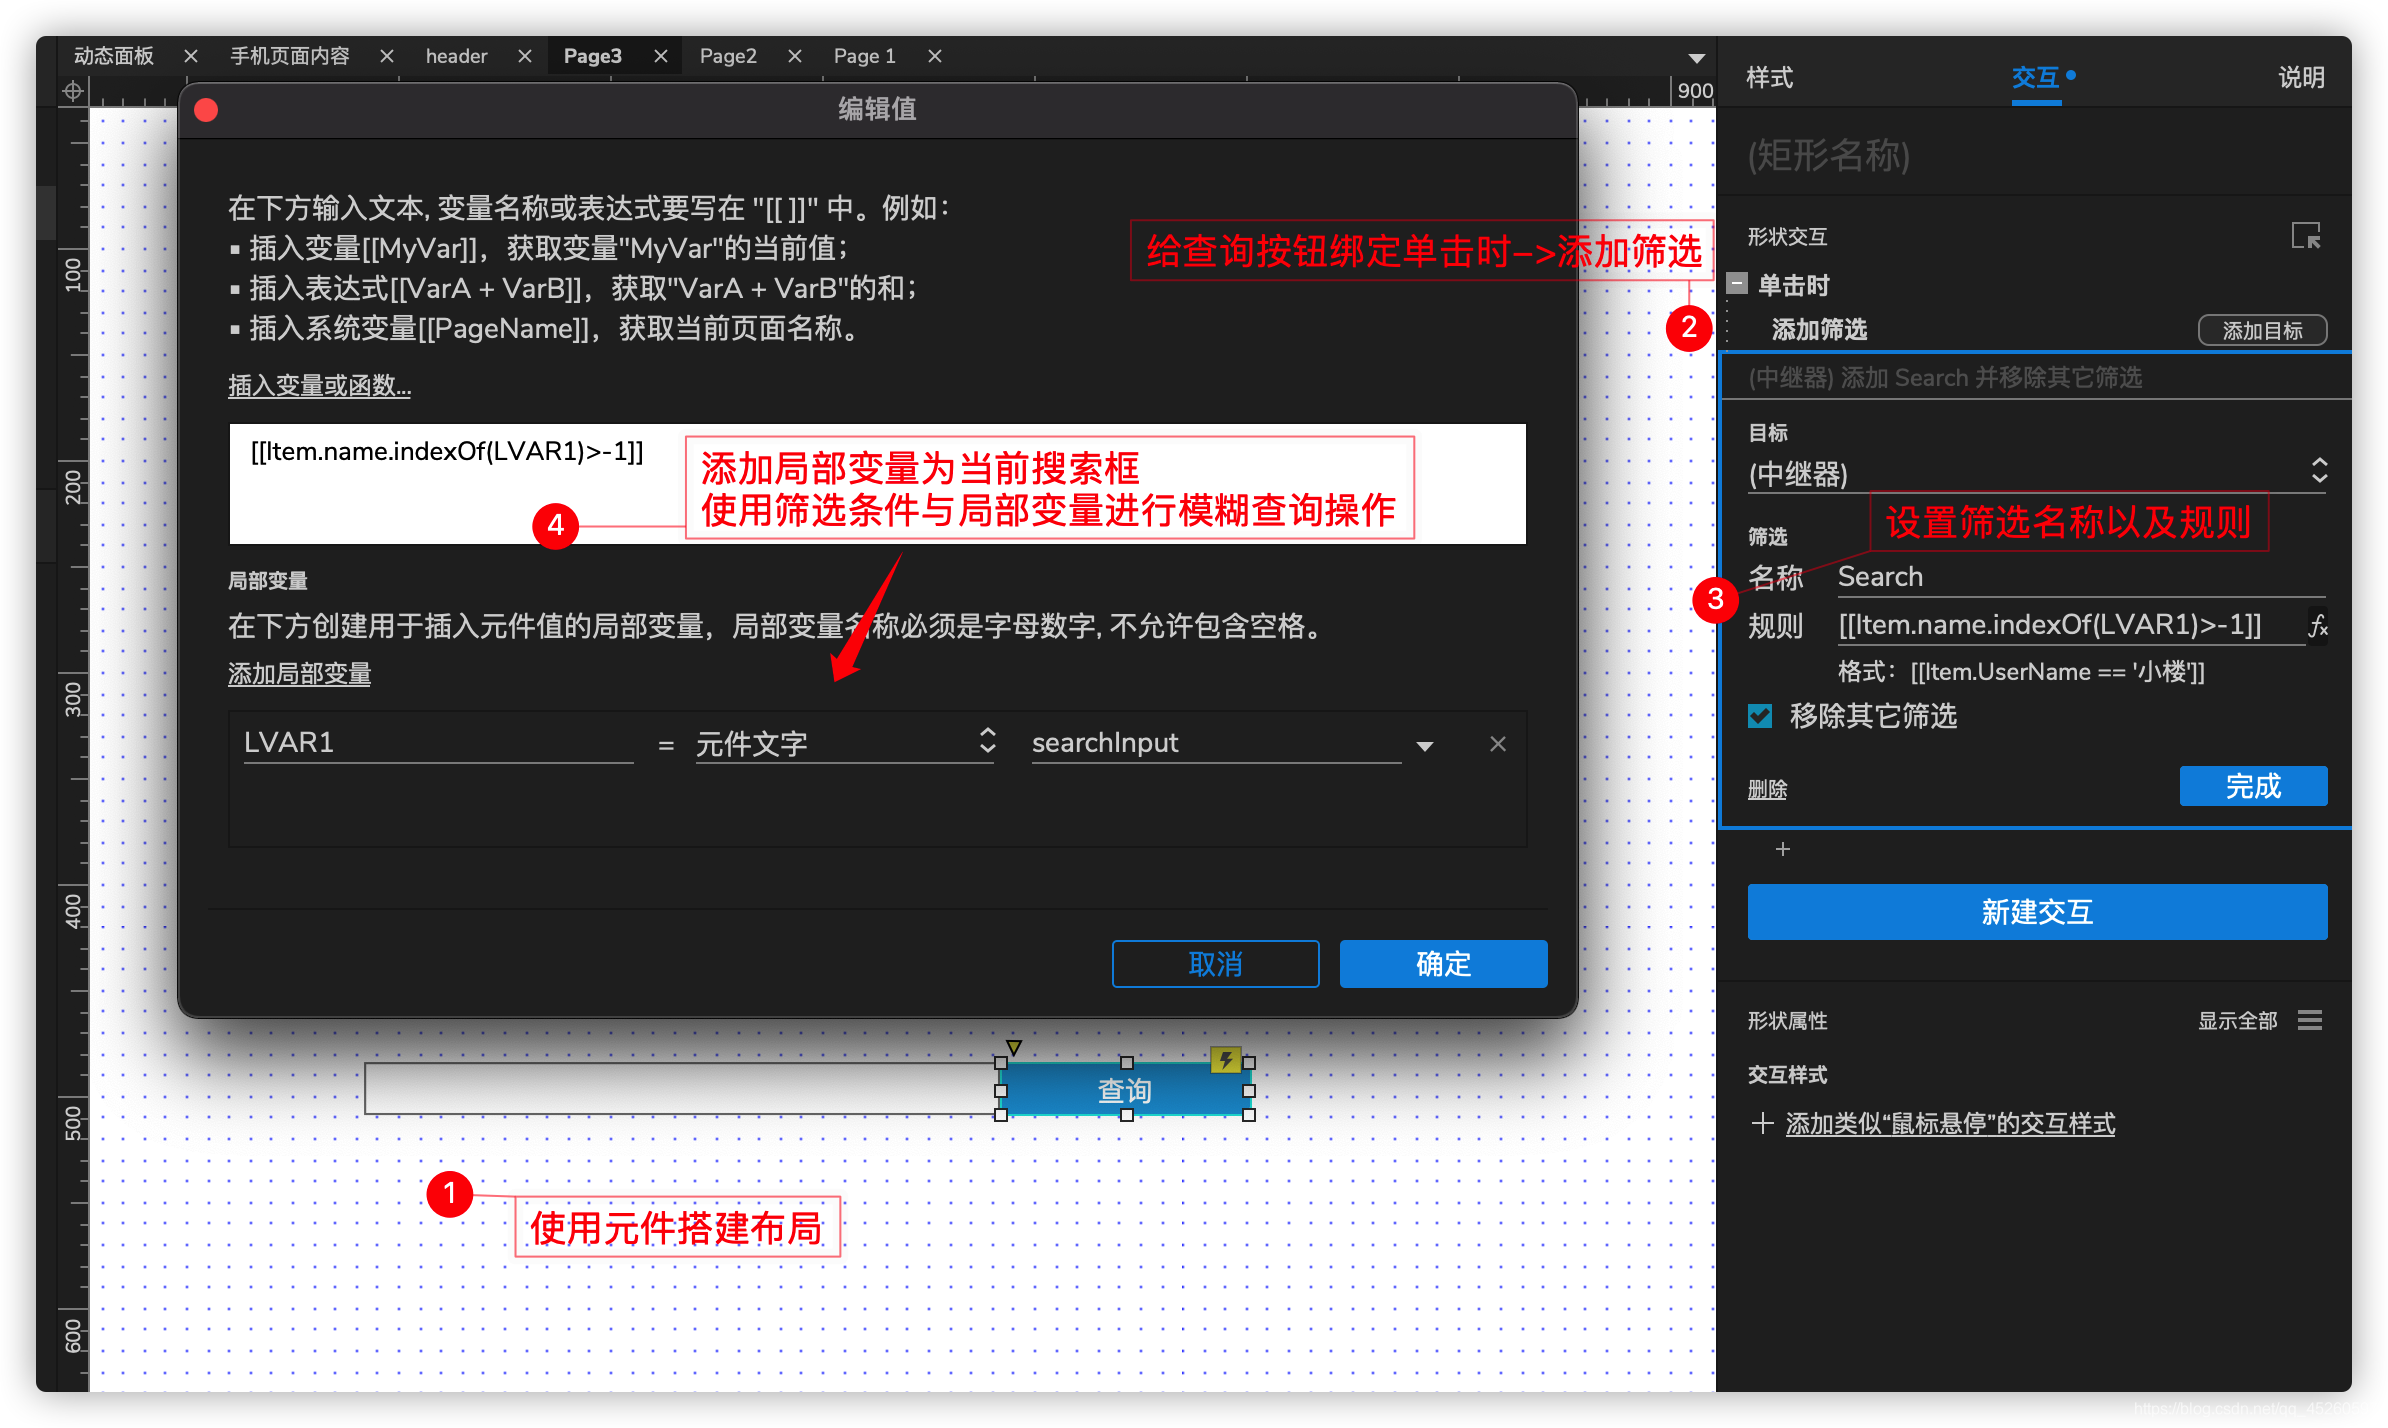Switch to the Page2 tab
Image resolution: width=2388 pixels, height=1428 pixels.
click(x=728, y=56)
